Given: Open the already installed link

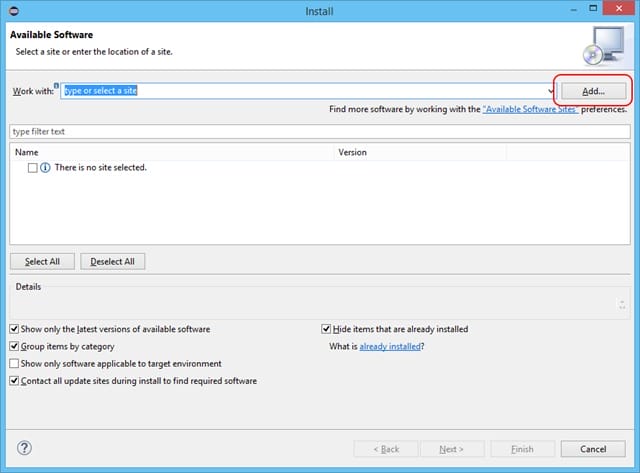Looking at the screenshot, I should [390, 346].
